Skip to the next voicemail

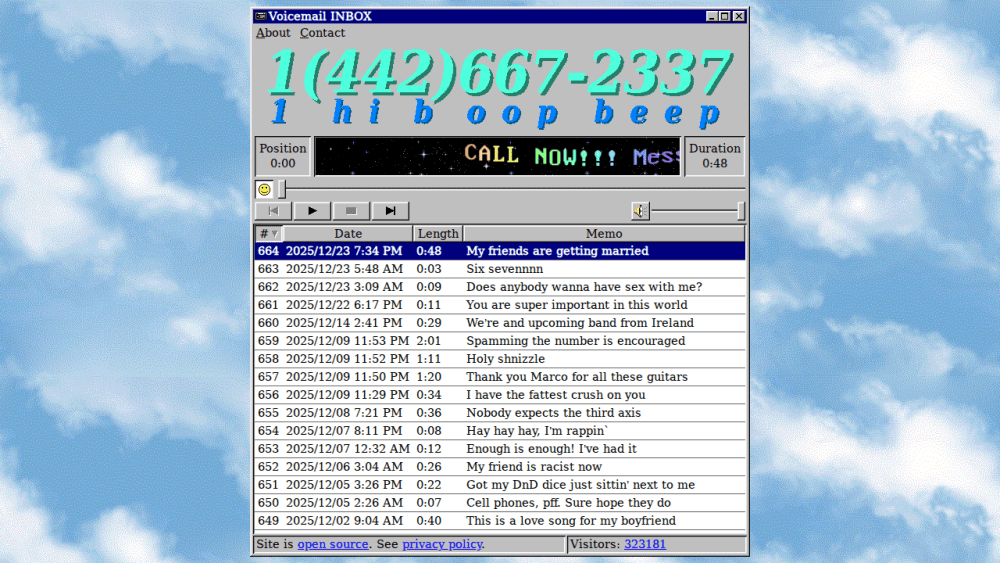tap(390, 211)
